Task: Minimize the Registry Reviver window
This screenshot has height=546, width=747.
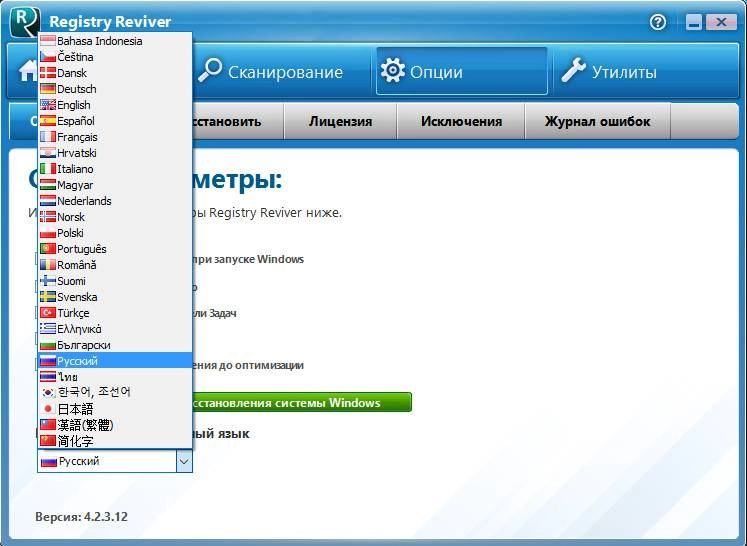Action: pyautogui.click(x=694, y=22)
